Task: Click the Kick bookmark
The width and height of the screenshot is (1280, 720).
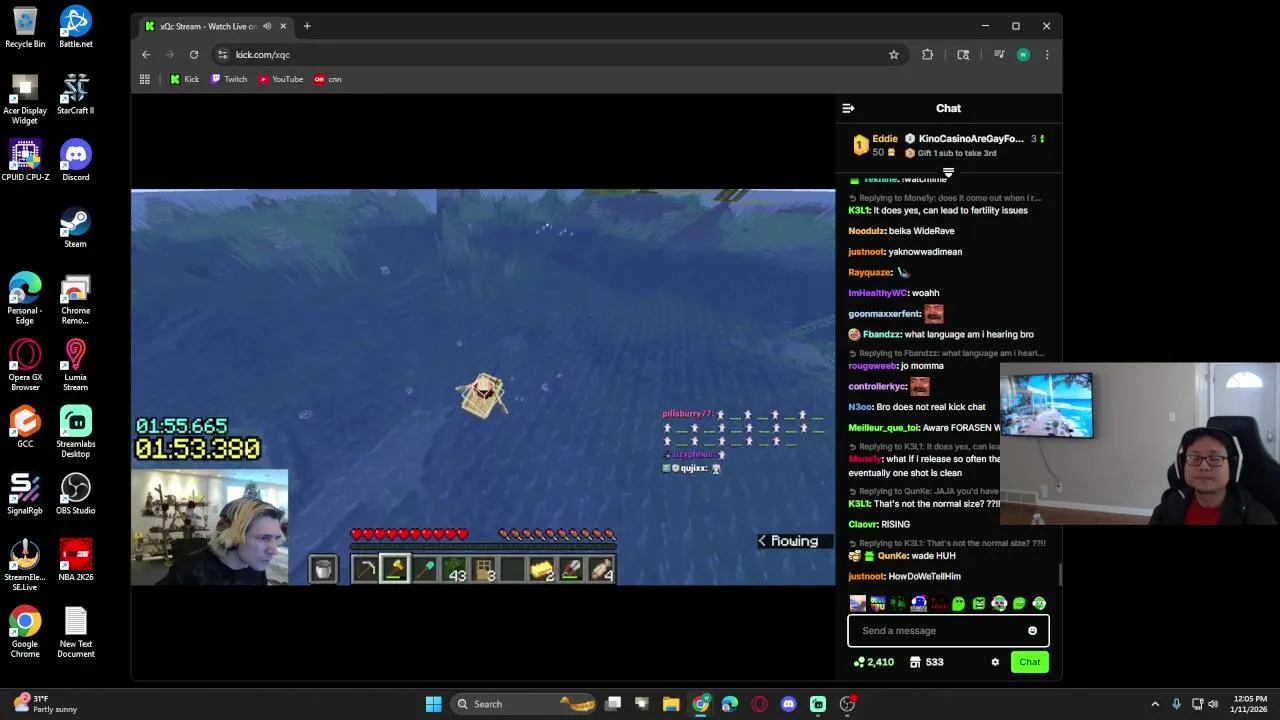Action: 184,79
